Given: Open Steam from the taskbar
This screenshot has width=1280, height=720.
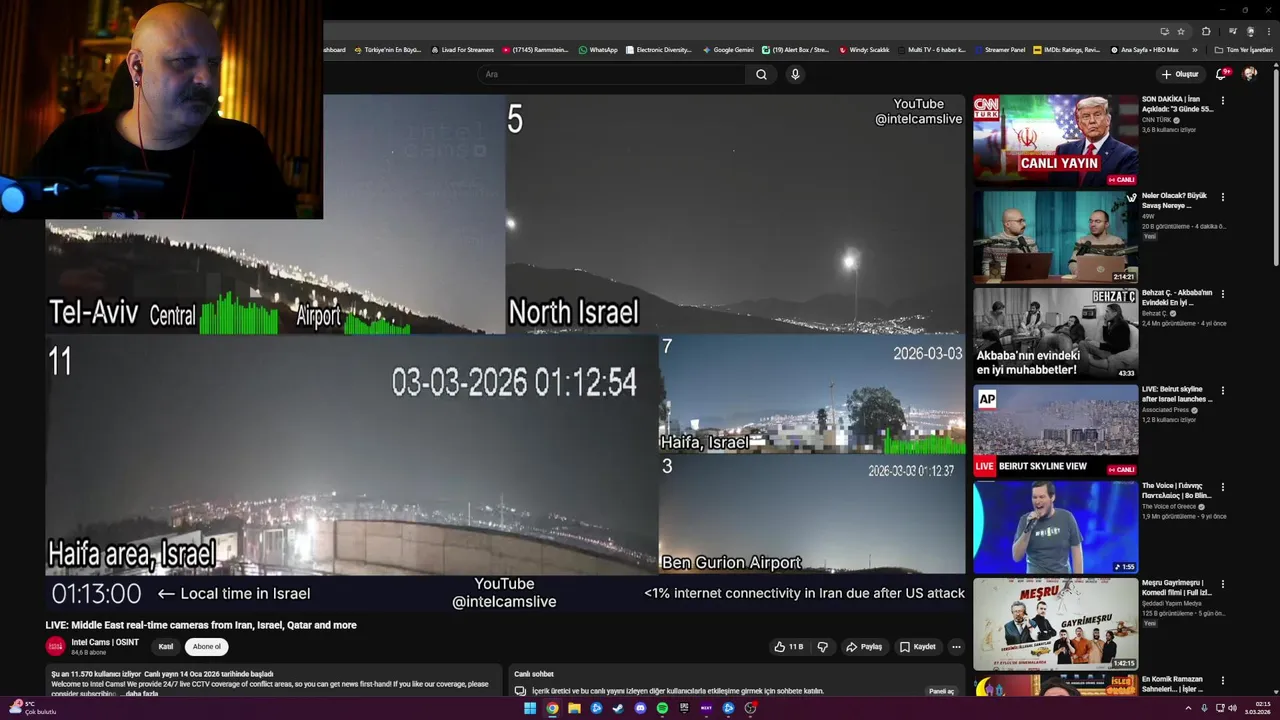Looking at the screenshot, I should click(x=618, y=708).
